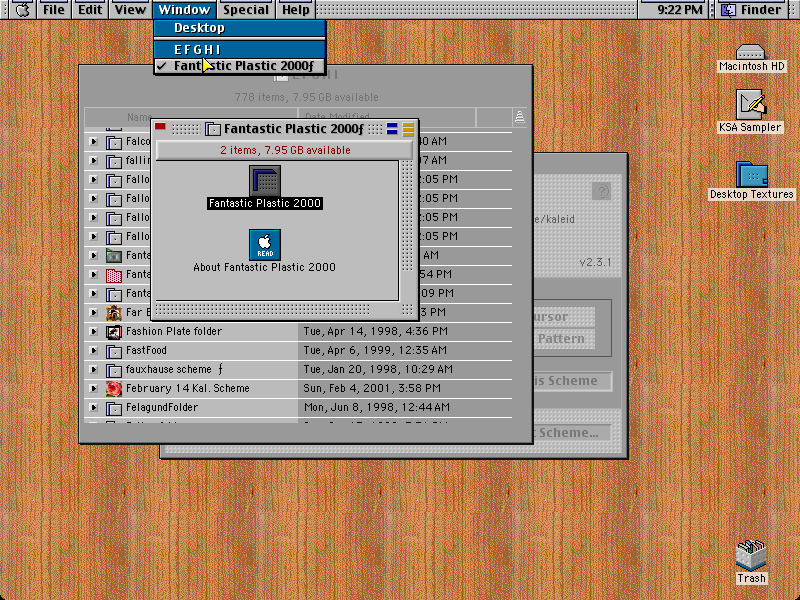Select the 'Fashion Plate folder' name text
This screenshot has width=800, height=600.
click(x=173, y=332)
